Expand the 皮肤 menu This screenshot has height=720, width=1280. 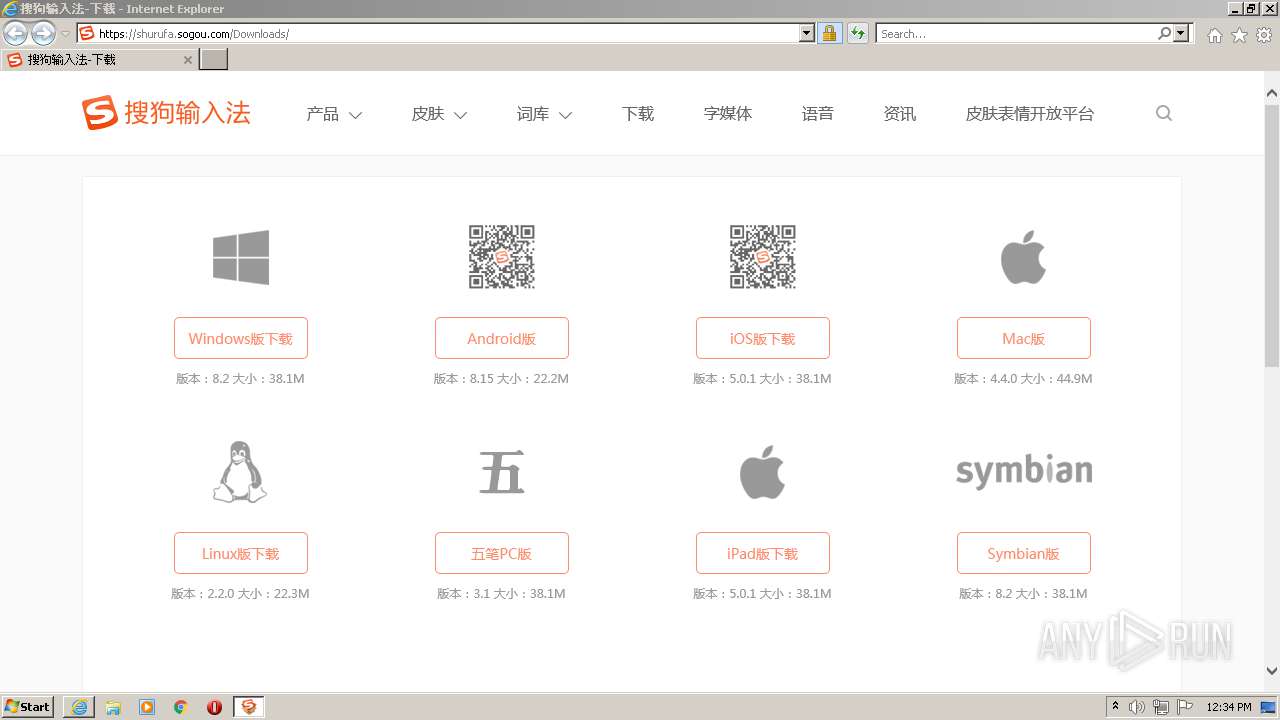(x=439, y=114)
